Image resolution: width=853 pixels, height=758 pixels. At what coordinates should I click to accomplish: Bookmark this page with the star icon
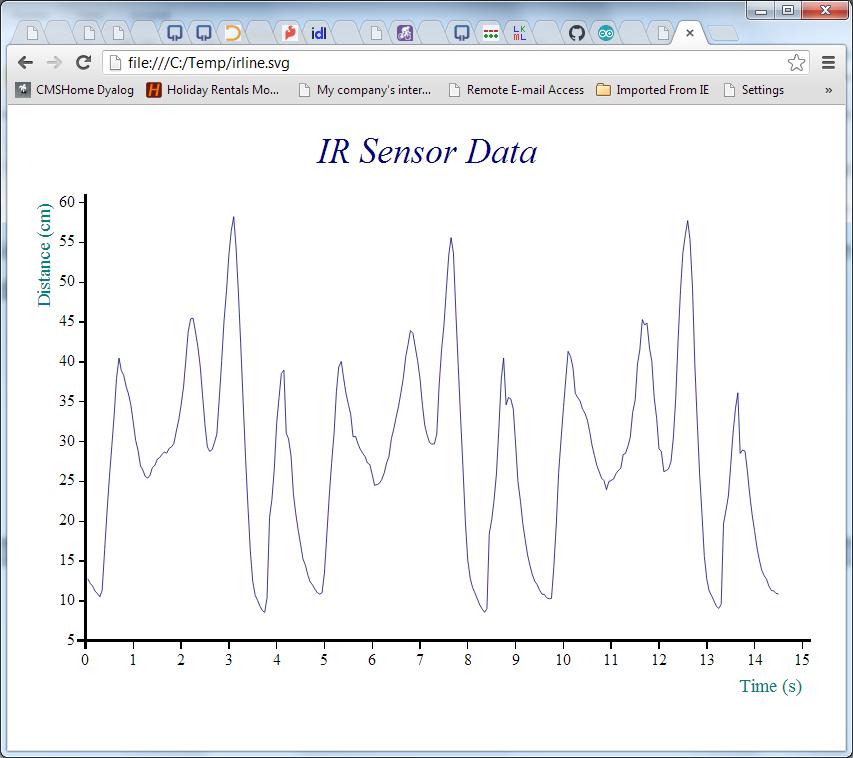pos(796,63)
